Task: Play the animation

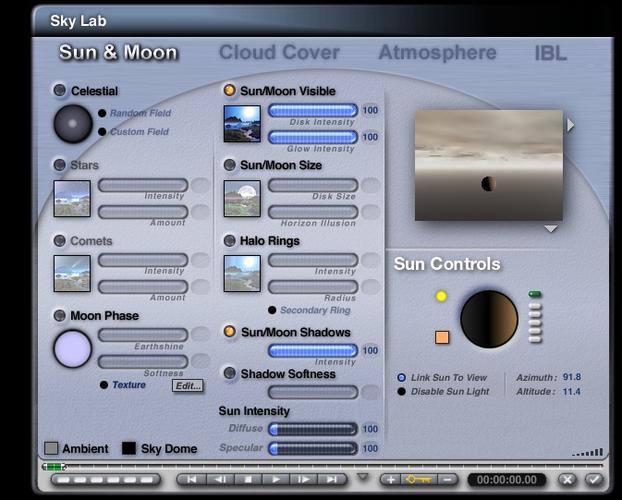Action: pos(276,479)
